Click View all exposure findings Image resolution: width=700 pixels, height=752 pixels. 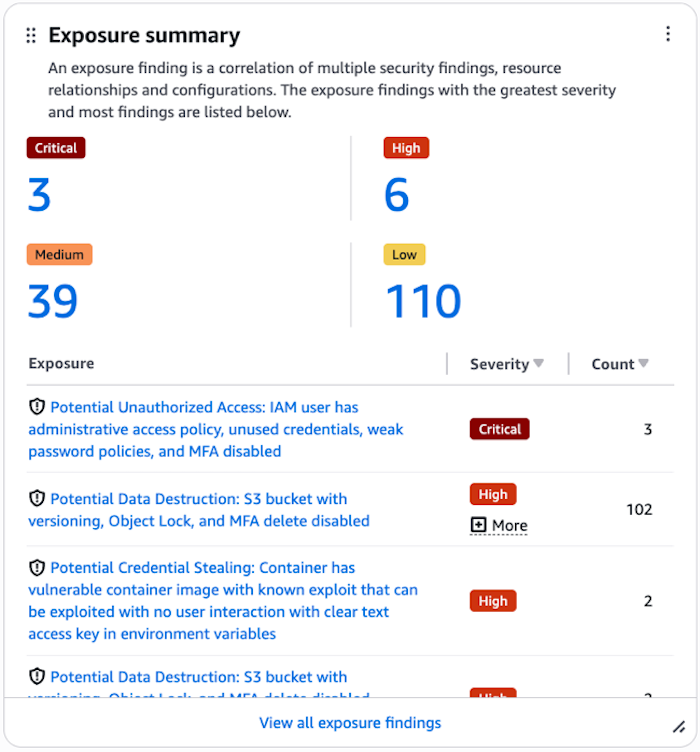[350, 723]
